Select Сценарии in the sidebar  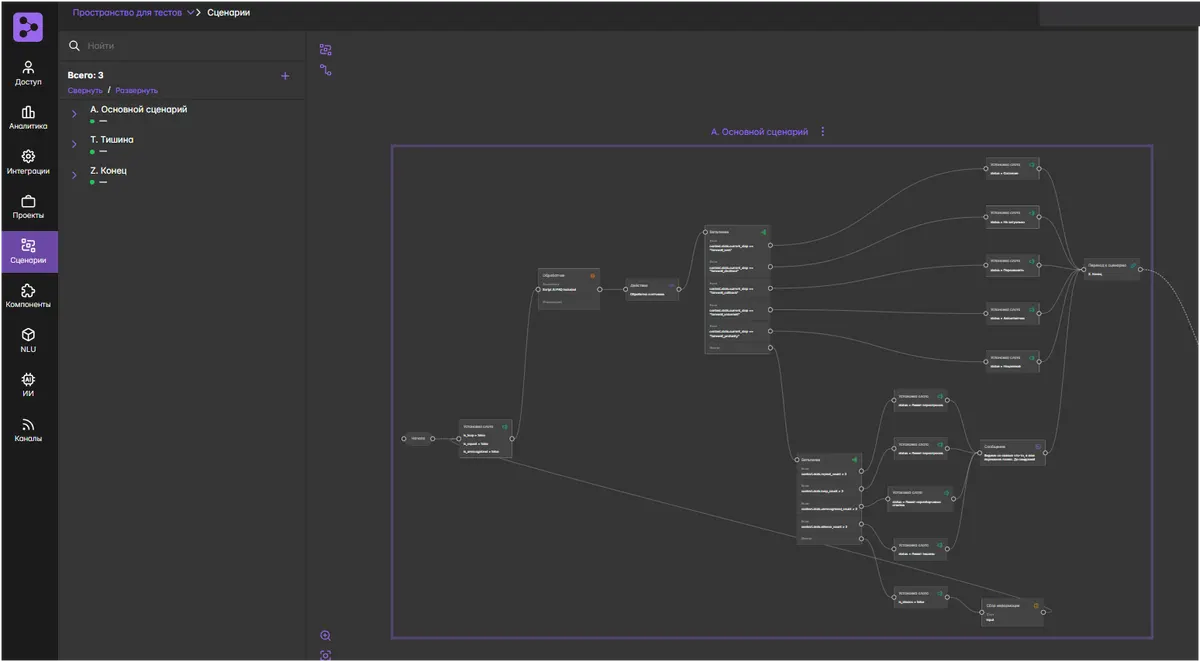28,251
